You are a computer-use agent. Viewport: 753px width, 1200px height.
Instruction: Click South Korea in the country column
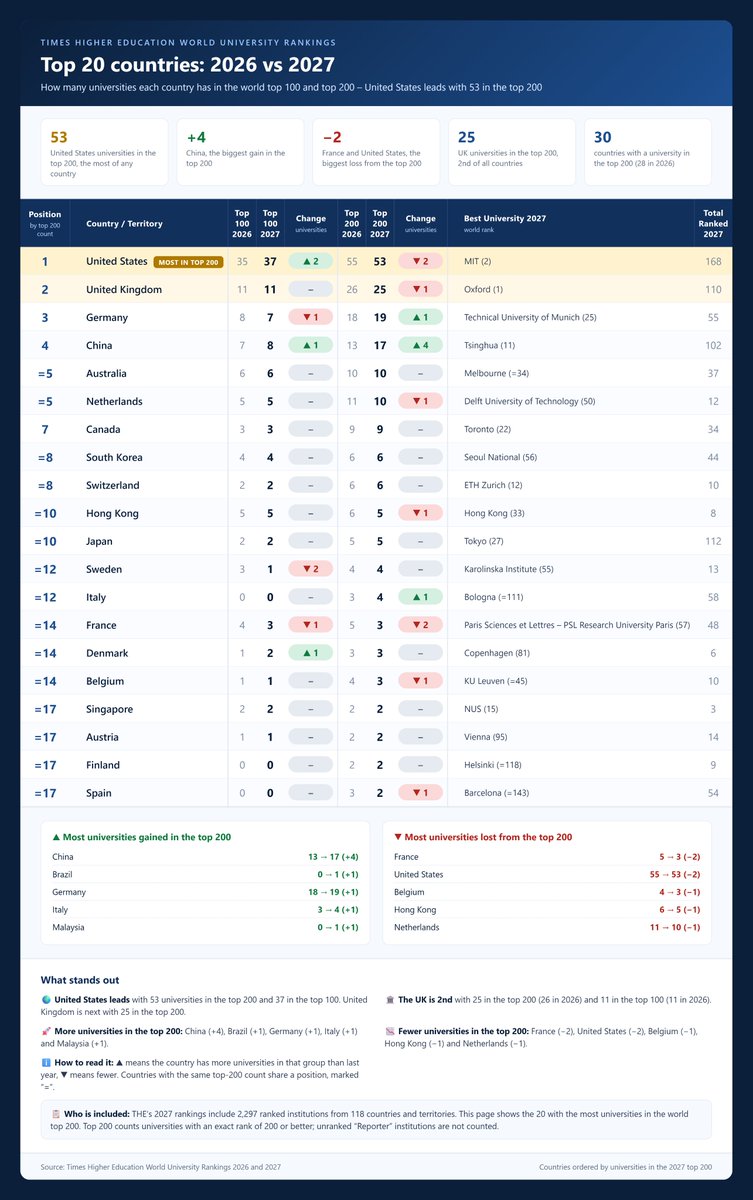[114, 457]
